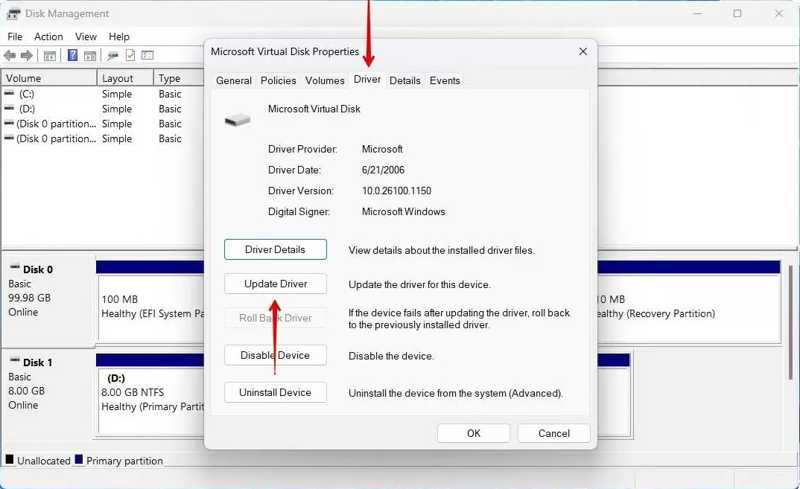800x489 pixels.
Task: Open the Events tab
Action: point(445,81)
